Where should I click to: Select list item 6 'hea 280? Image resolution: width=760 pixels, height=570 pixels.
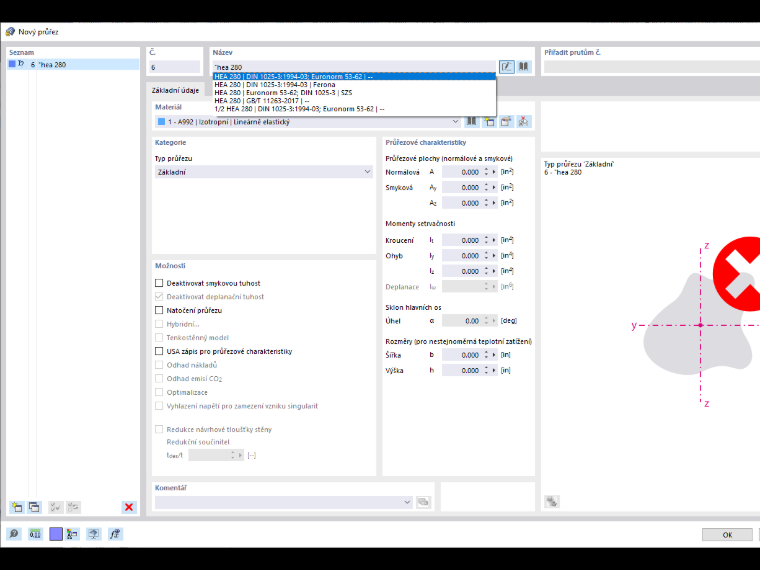click(x=73, y=64)
